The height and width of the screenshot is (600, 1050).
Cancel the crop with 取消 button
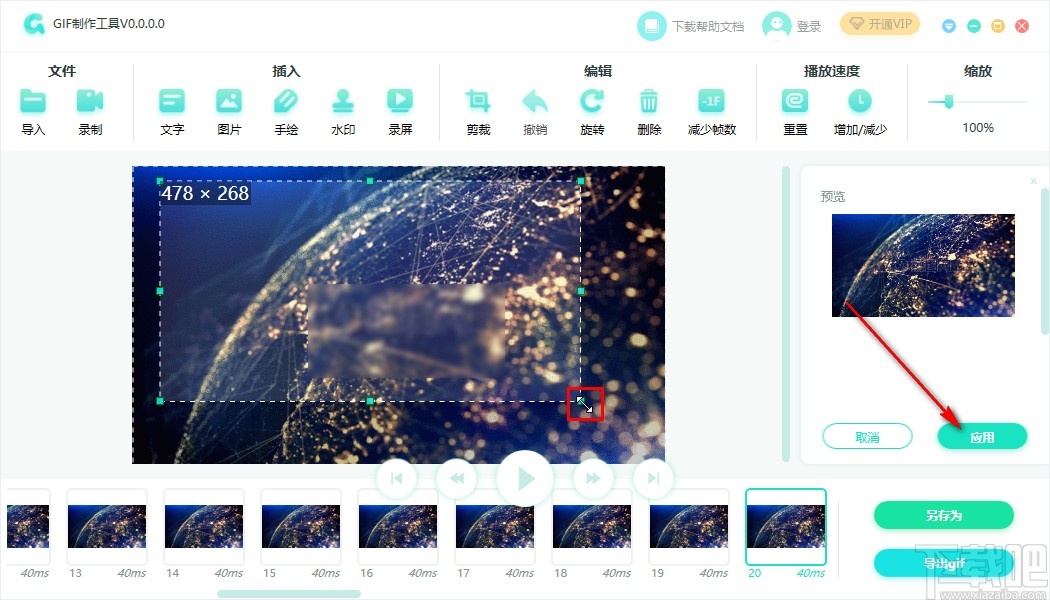(x=867, y=437)
